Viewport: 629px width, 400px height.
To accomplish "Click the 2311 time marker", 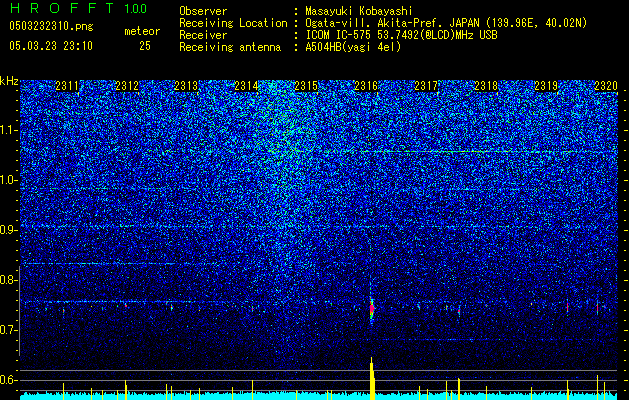I will pos(67,86).
